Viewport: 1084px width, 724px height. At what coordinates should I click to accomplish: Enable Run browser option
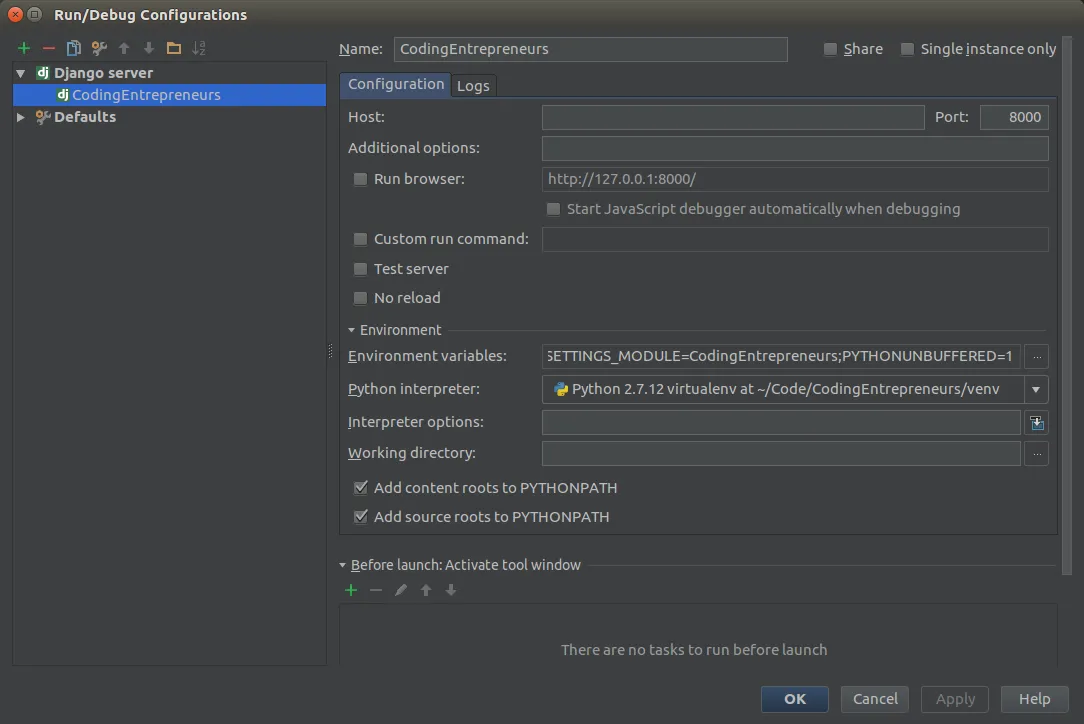click(x=360, y=179)
